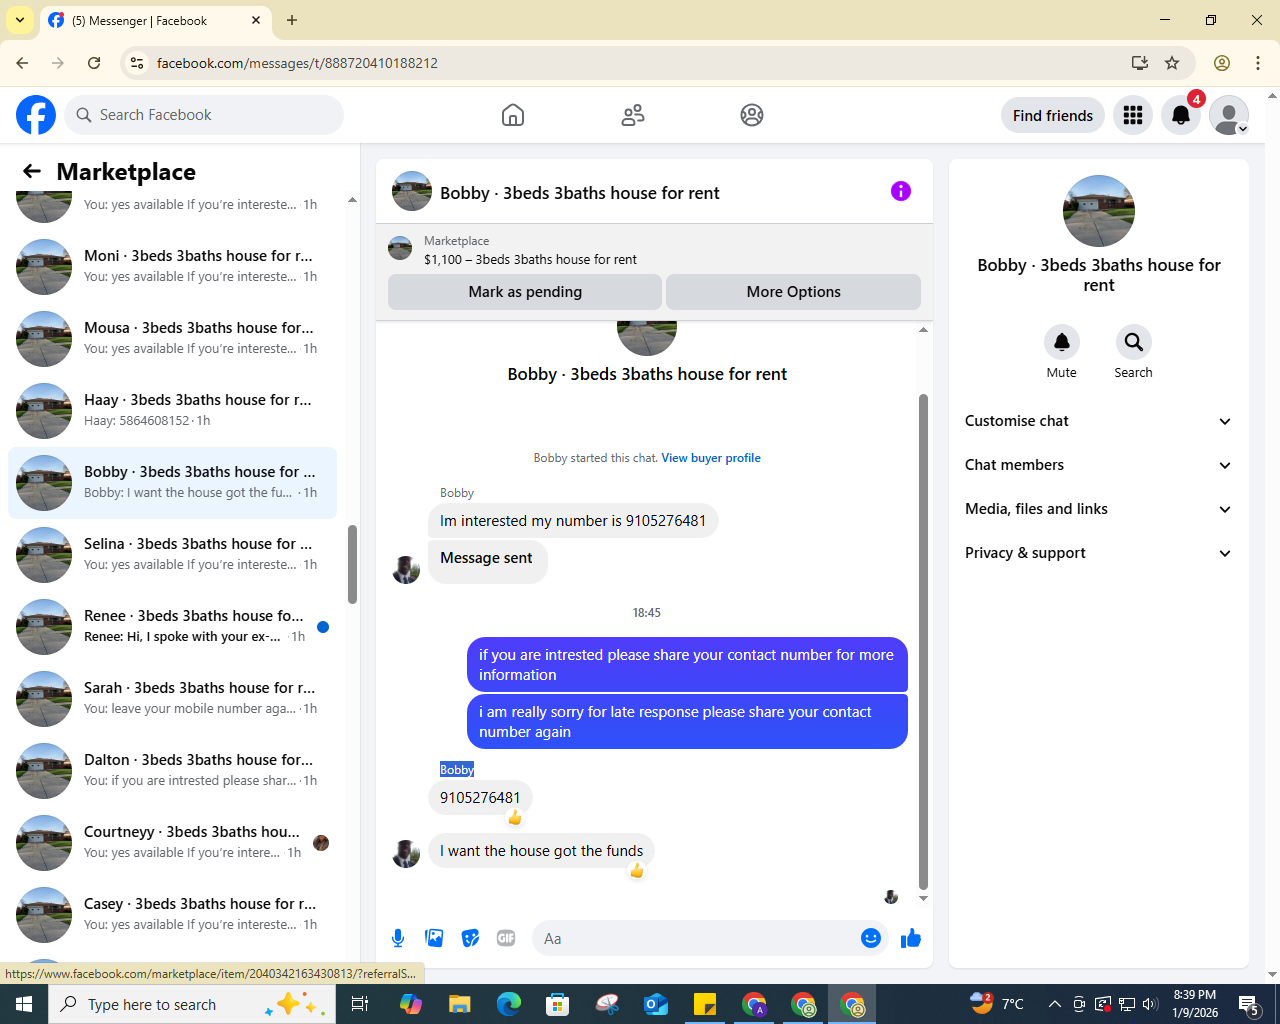The width and height of the screenshot is (1280, 1024).
Task: Open File Explorer from the taskbar
Action: coord(459,1004)
